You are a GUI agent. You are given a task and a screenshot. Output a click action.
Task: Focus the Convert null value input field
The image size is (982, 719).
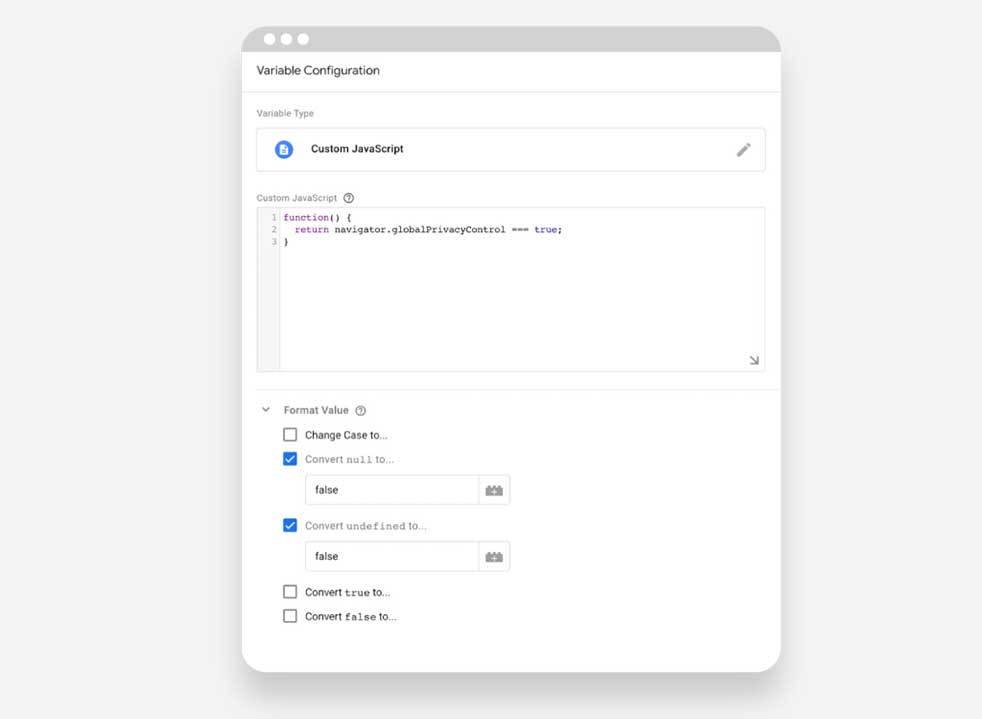(x=391, y=490)
